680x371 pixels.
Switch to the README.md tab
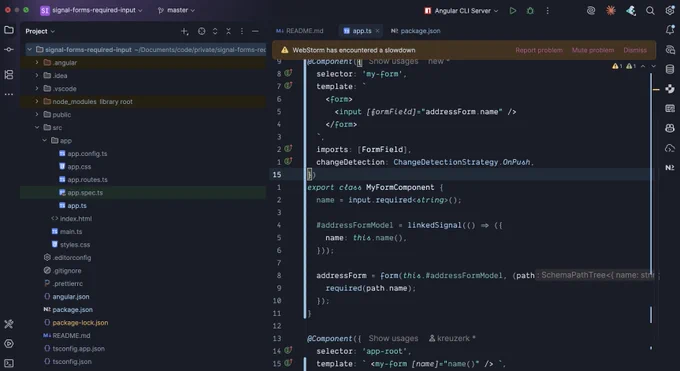300,31
